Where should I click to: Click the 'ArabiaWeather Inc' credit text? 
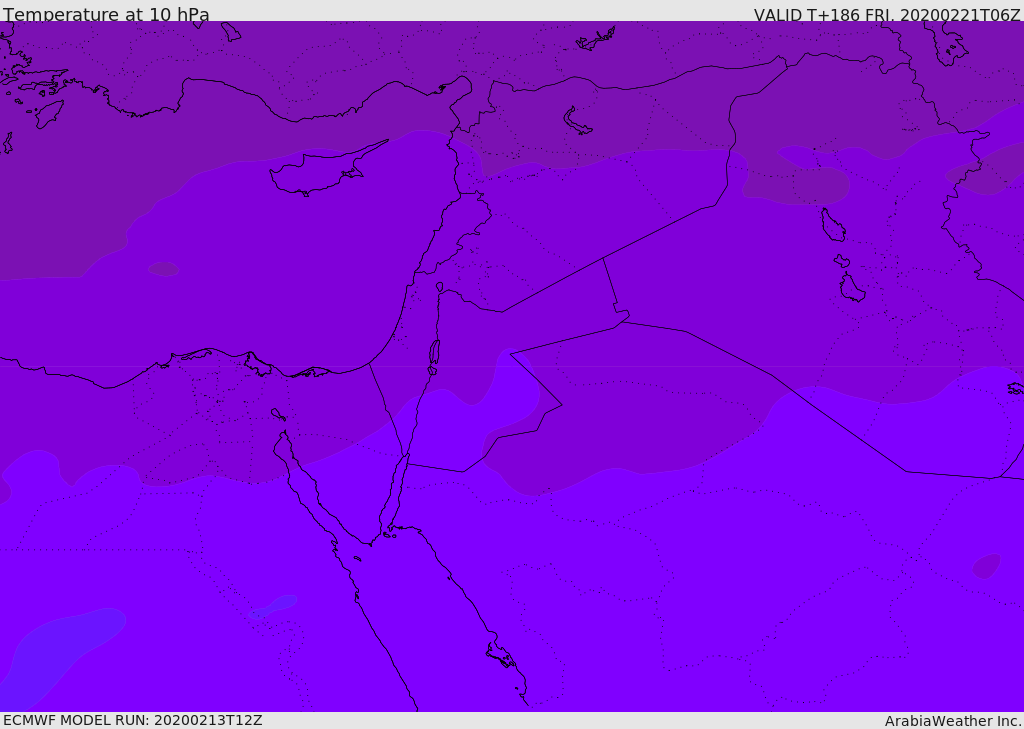952,721
